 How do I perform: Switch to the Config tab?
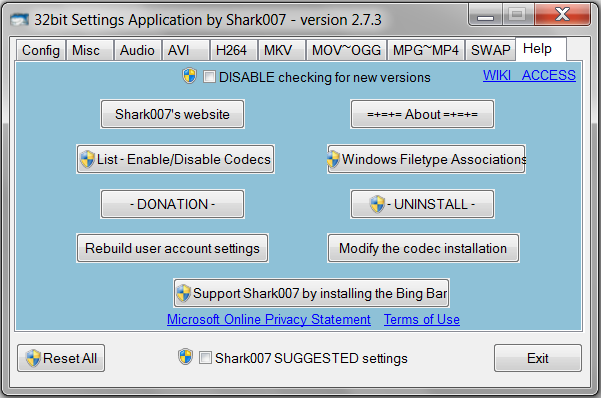[41, 50]
